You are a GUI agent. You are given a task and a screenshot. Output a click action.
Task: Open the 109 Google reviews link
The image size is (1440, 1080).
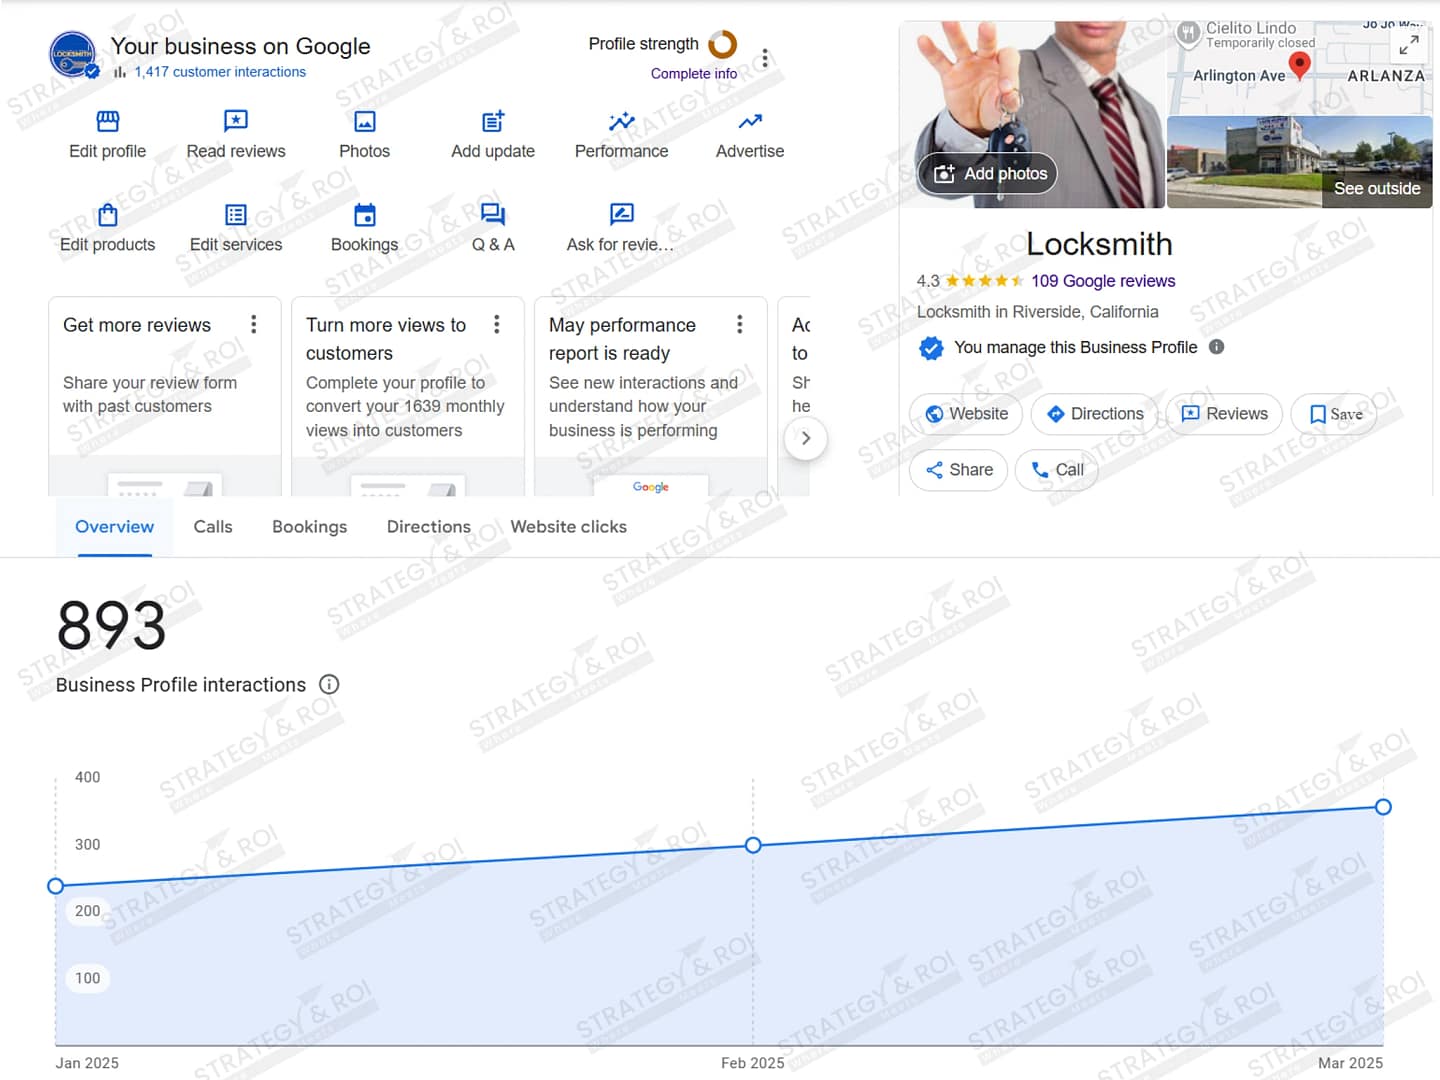(1102, 281)
